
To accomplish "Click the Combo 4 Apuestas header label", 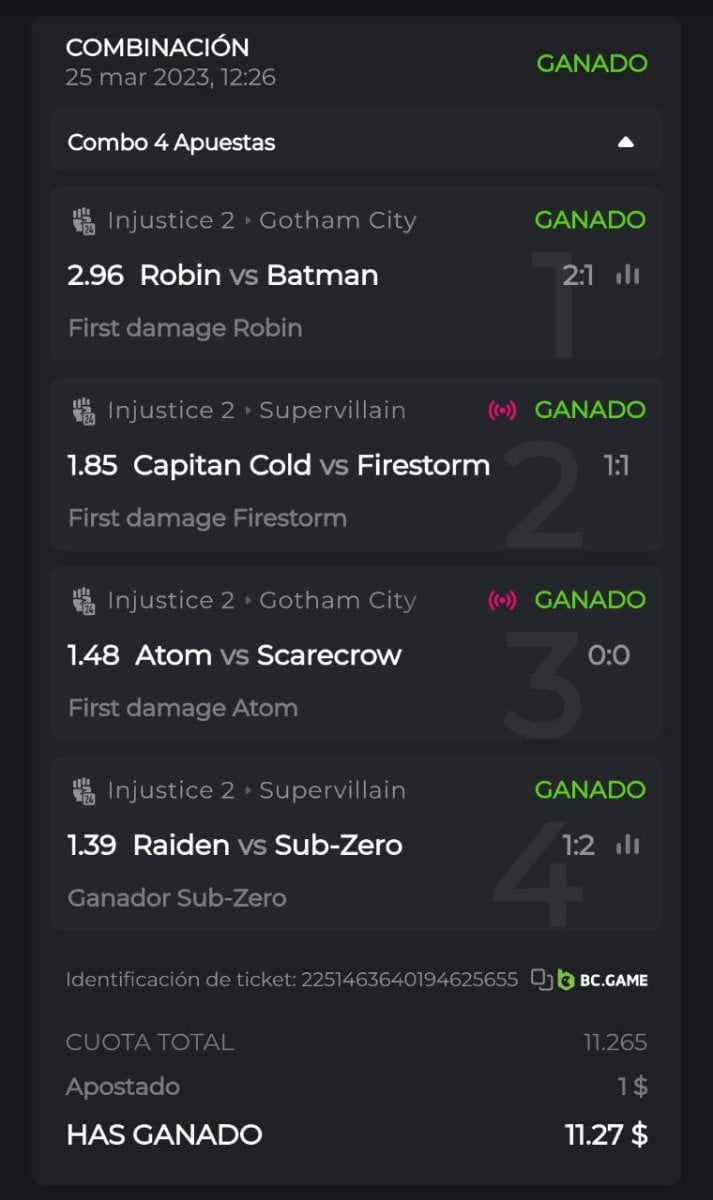I will (171, 142).
